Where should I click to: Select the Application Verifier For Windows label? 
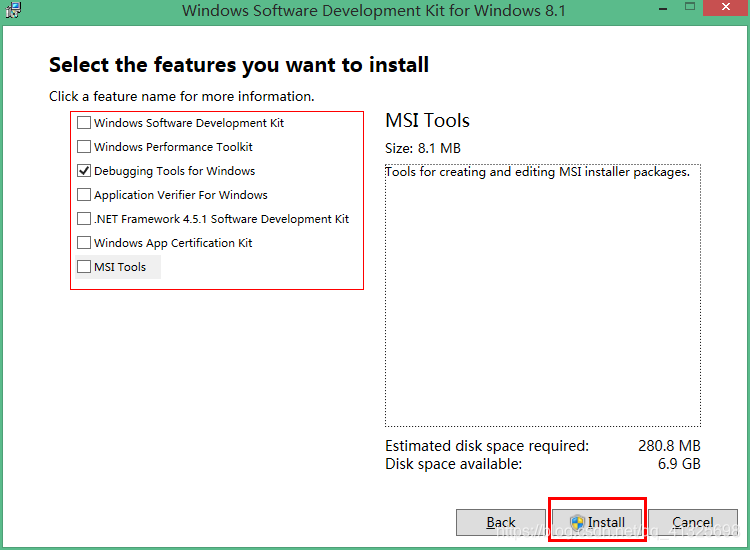pos(181,195)
